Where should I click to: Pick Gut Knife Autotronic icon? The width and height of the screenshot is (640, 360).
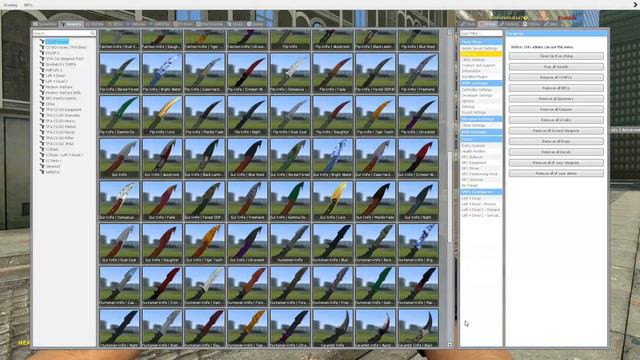pos(162,158)
